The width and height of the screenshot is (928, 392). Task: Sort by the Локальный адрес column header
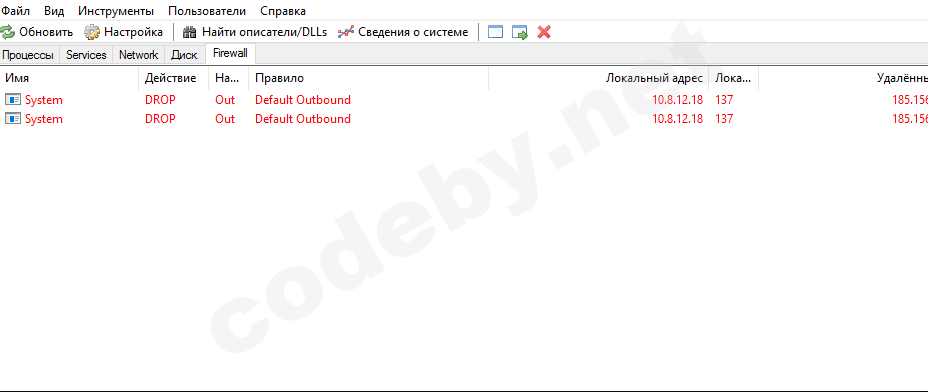pyautogui.click(x=598, y=78)
